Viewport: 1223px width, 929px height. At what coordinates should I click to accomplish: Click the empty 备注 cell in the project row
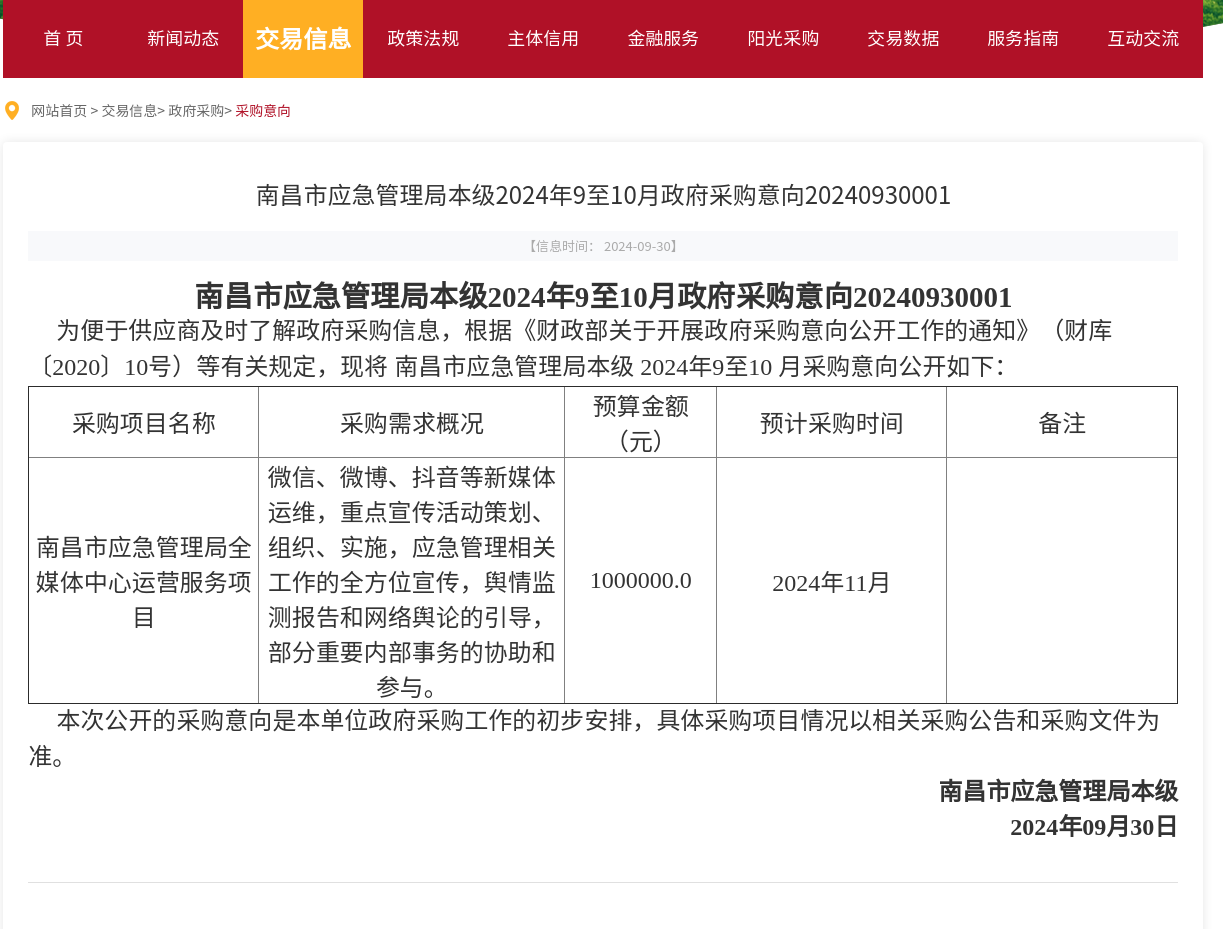click(1062, 581)
